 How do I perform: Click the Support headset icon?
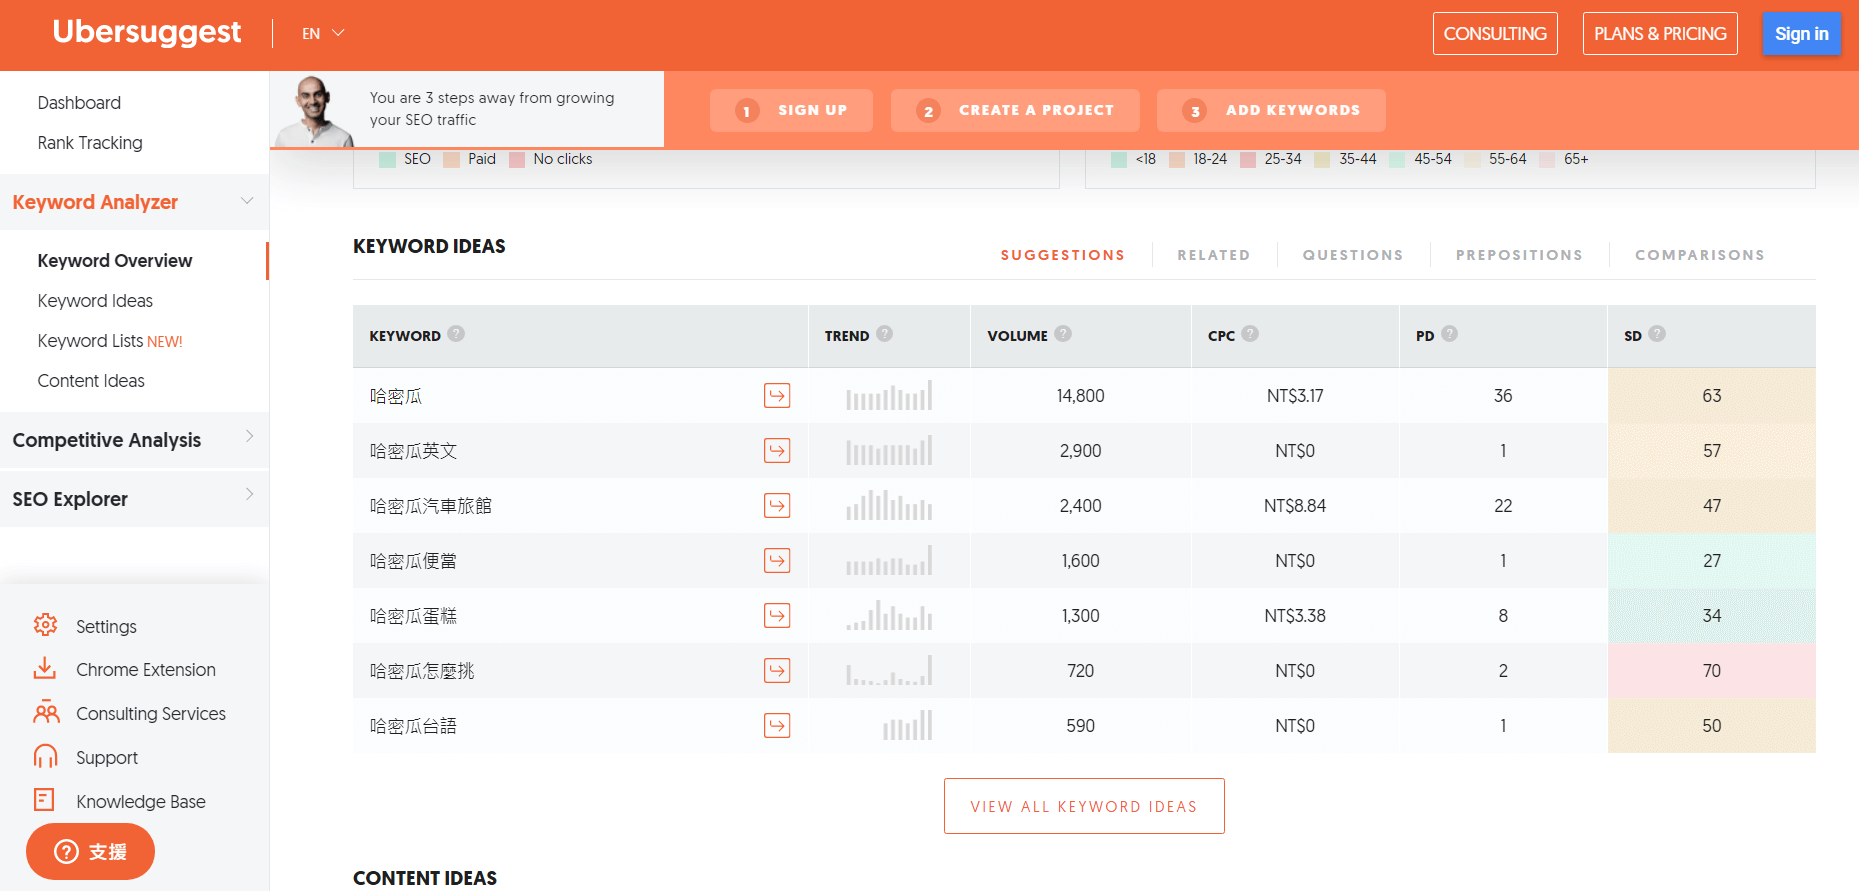[x=46, y=756]
